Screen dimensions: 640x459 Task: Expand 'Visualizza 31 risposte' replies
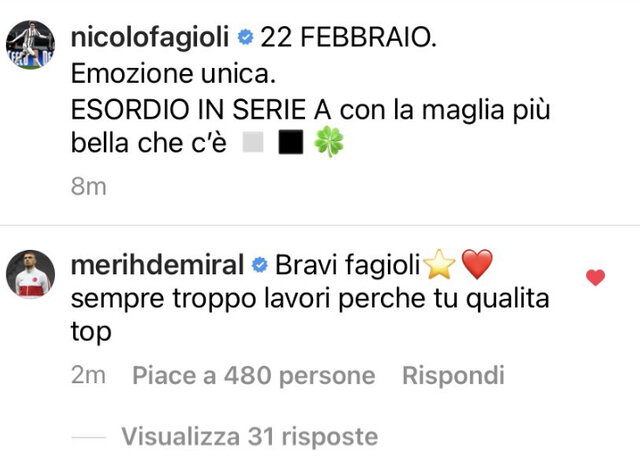250,437
